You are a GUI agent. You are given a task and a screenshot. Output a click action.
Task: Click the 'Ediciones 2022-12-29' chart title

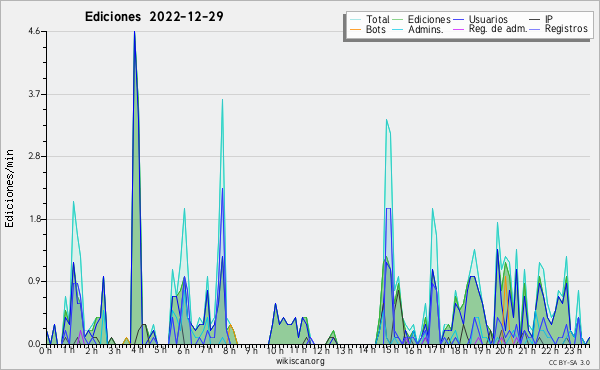(x=154, y=17)
